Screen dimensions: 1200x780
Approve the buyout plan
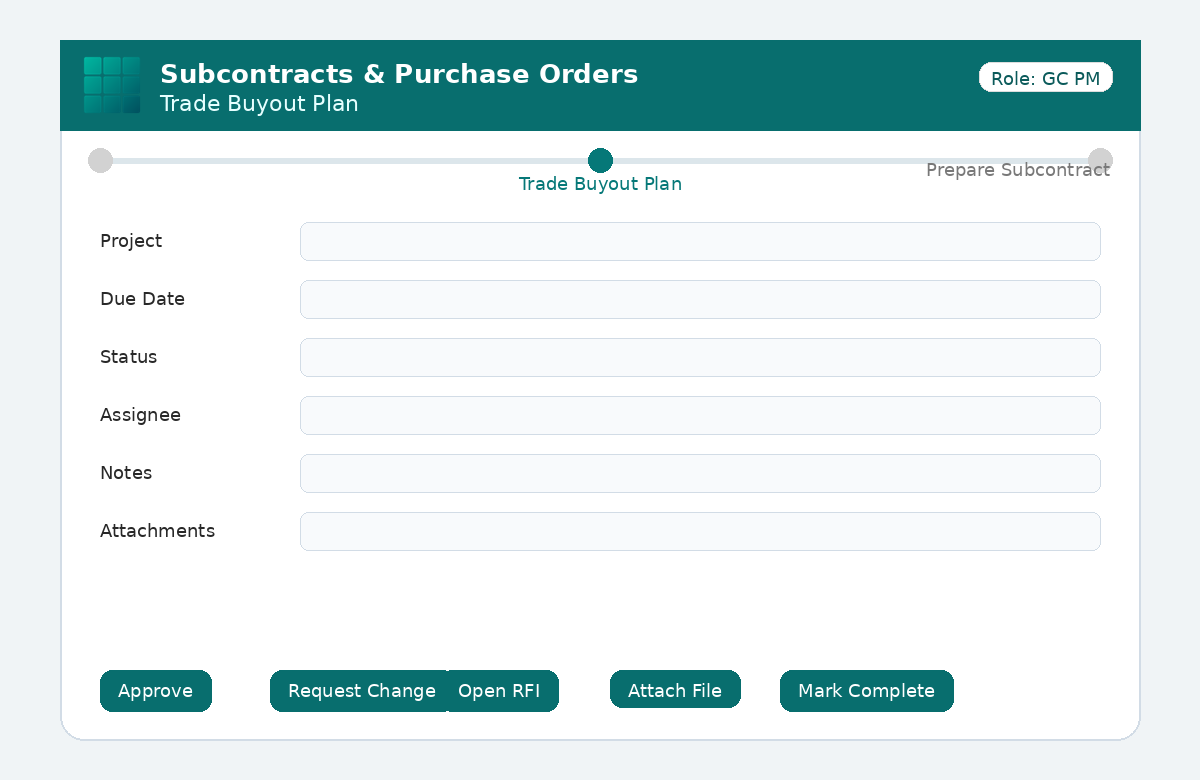pos(156,691)
